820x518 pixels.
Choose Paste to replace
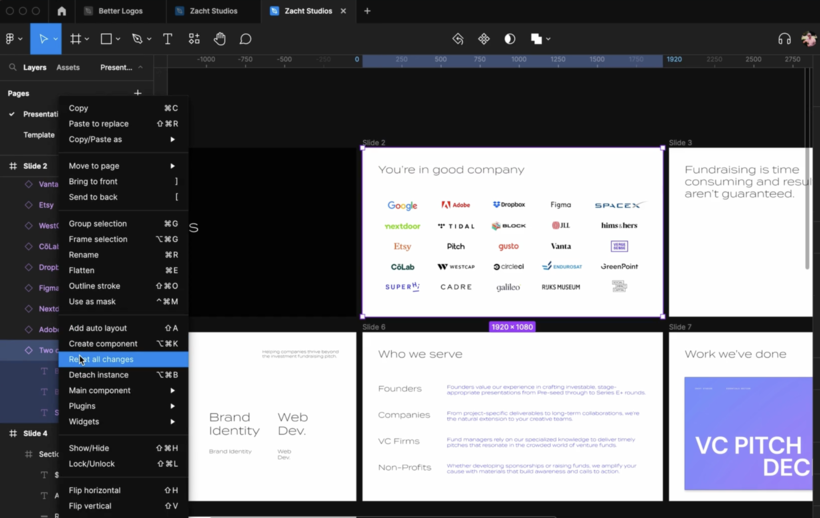pyautogui.click(x=123, y=124)
